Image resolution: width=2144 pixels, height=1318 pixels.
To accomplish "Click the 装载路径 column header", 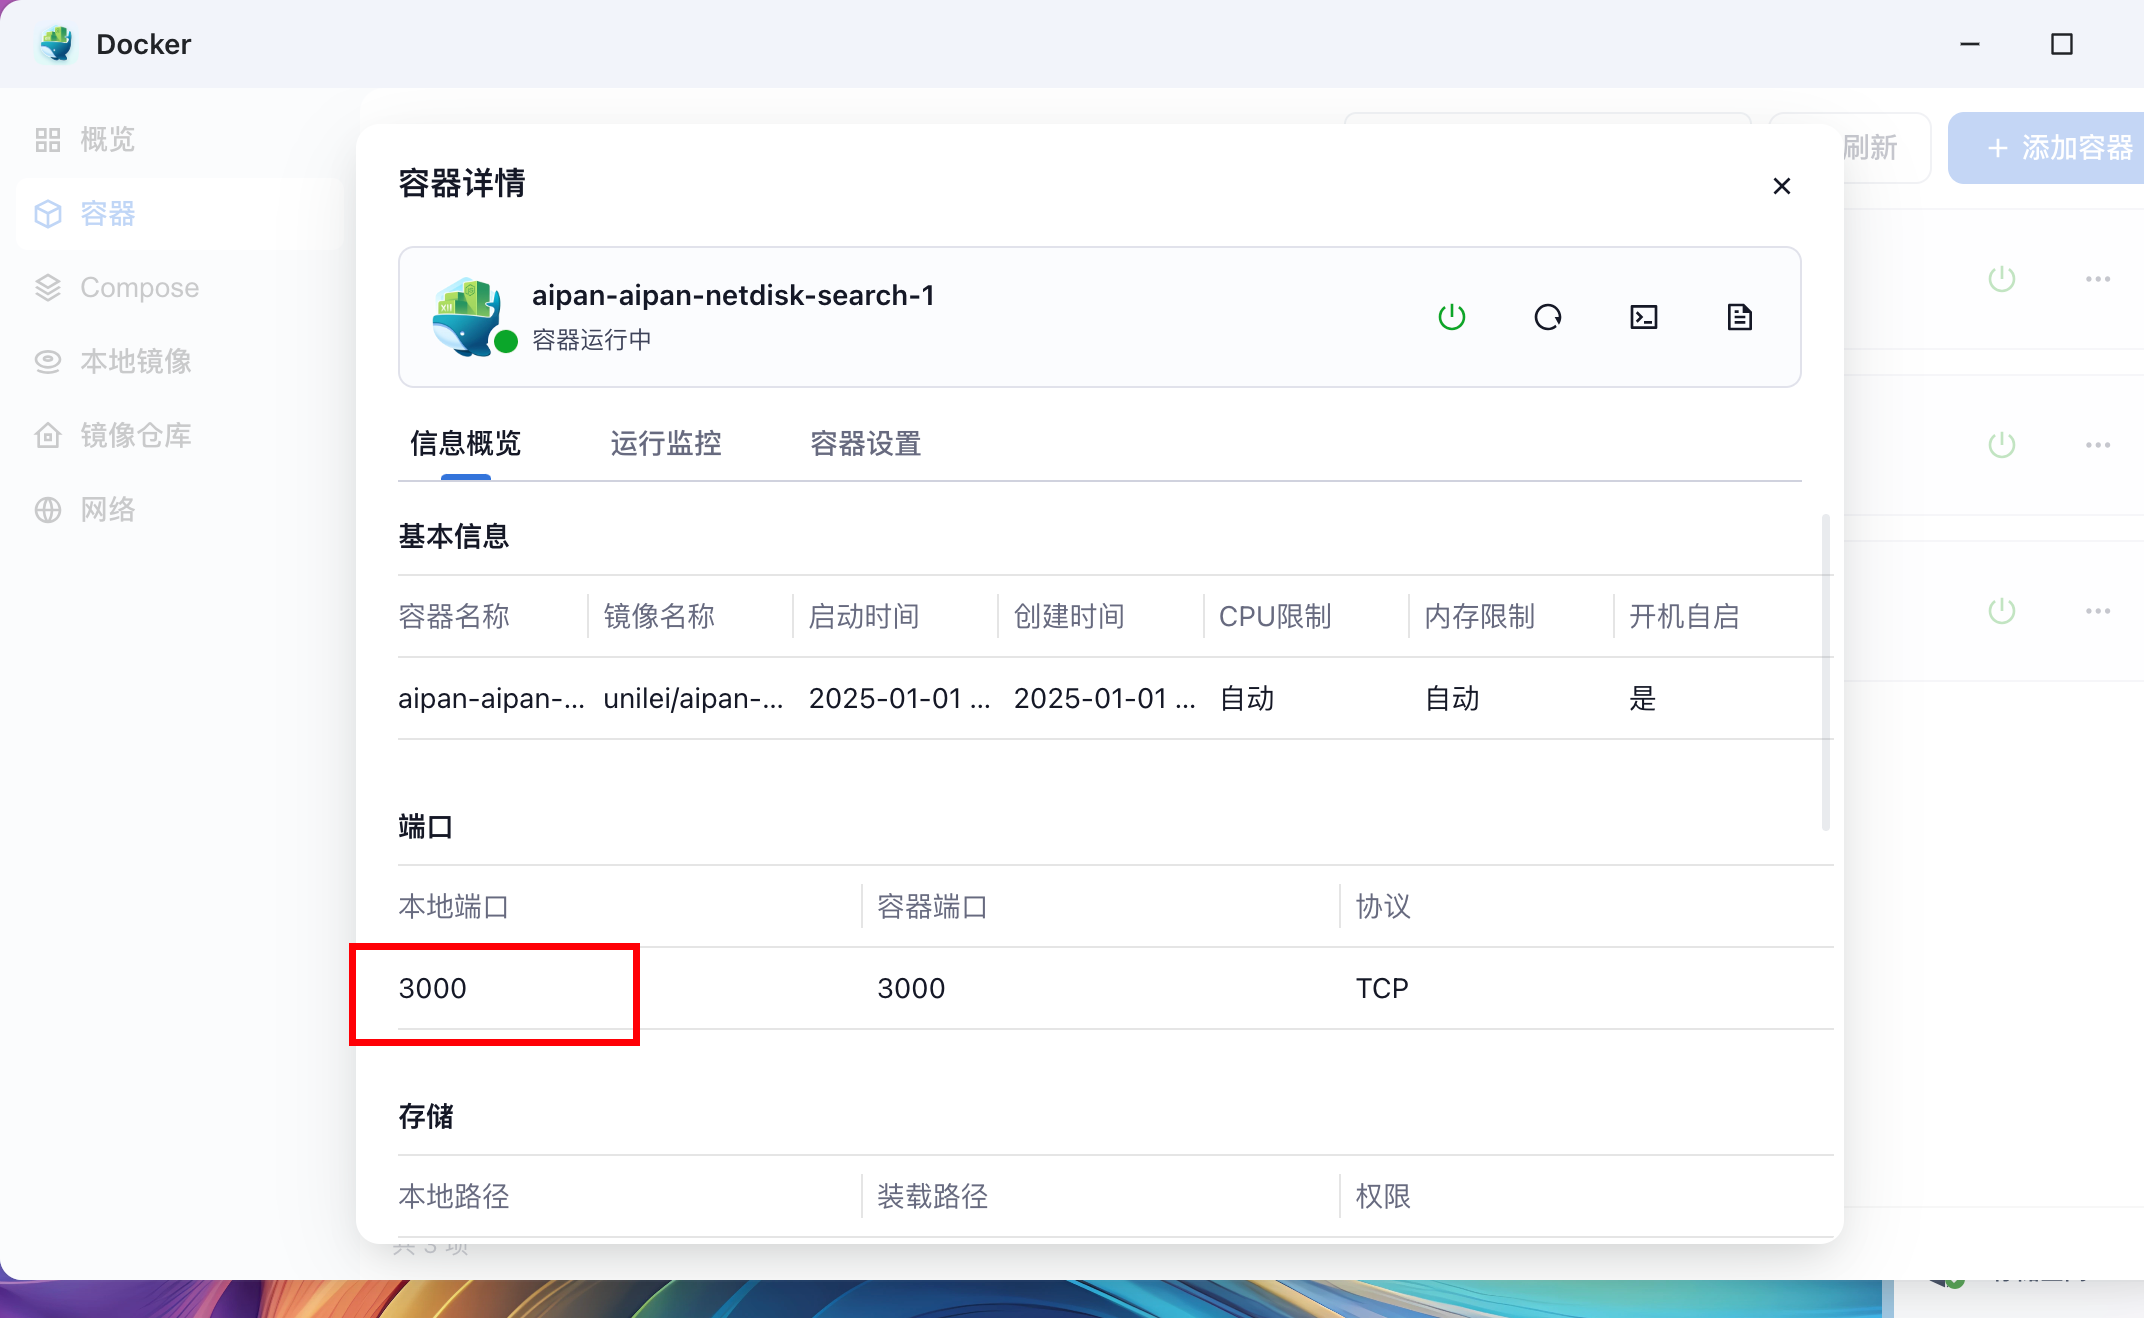I will 932,1196.
